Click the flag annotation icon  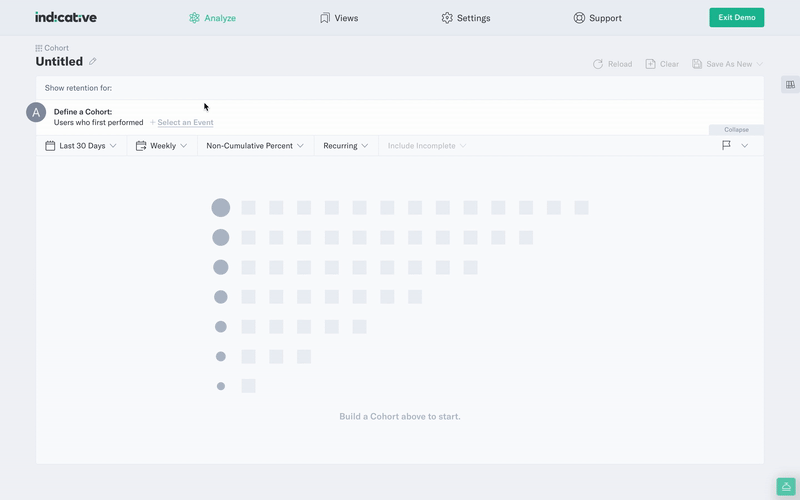coord(726,145)
